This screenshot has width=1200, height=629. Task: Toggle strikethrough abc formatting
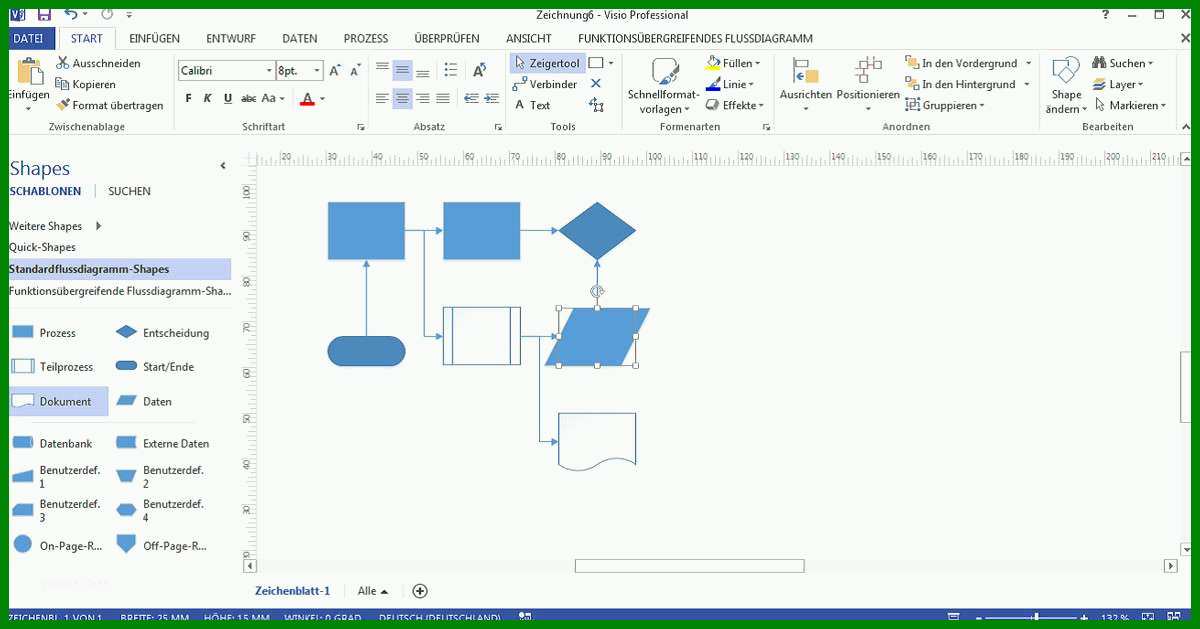248,98
